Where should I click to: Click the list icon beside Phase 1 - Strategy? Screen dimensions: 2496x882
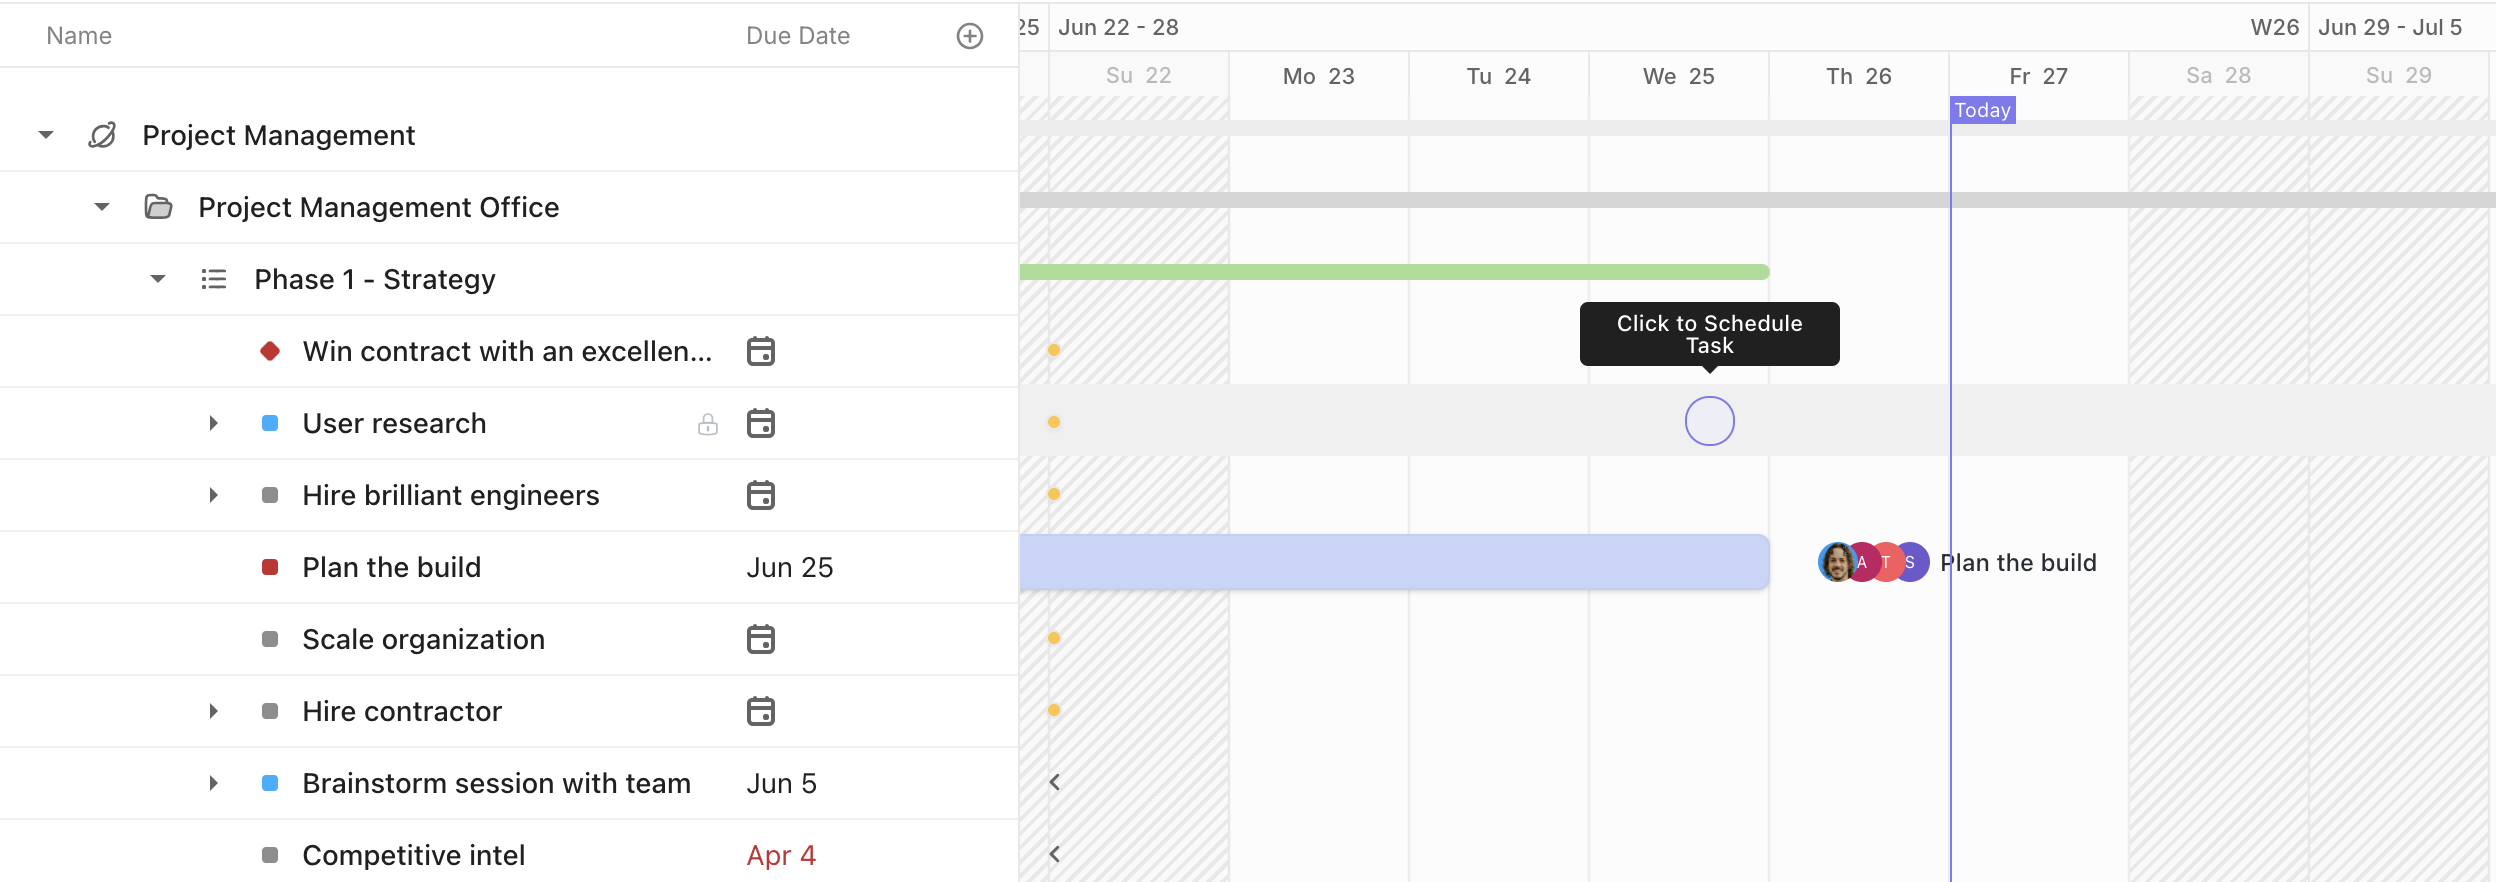(214, 279)
